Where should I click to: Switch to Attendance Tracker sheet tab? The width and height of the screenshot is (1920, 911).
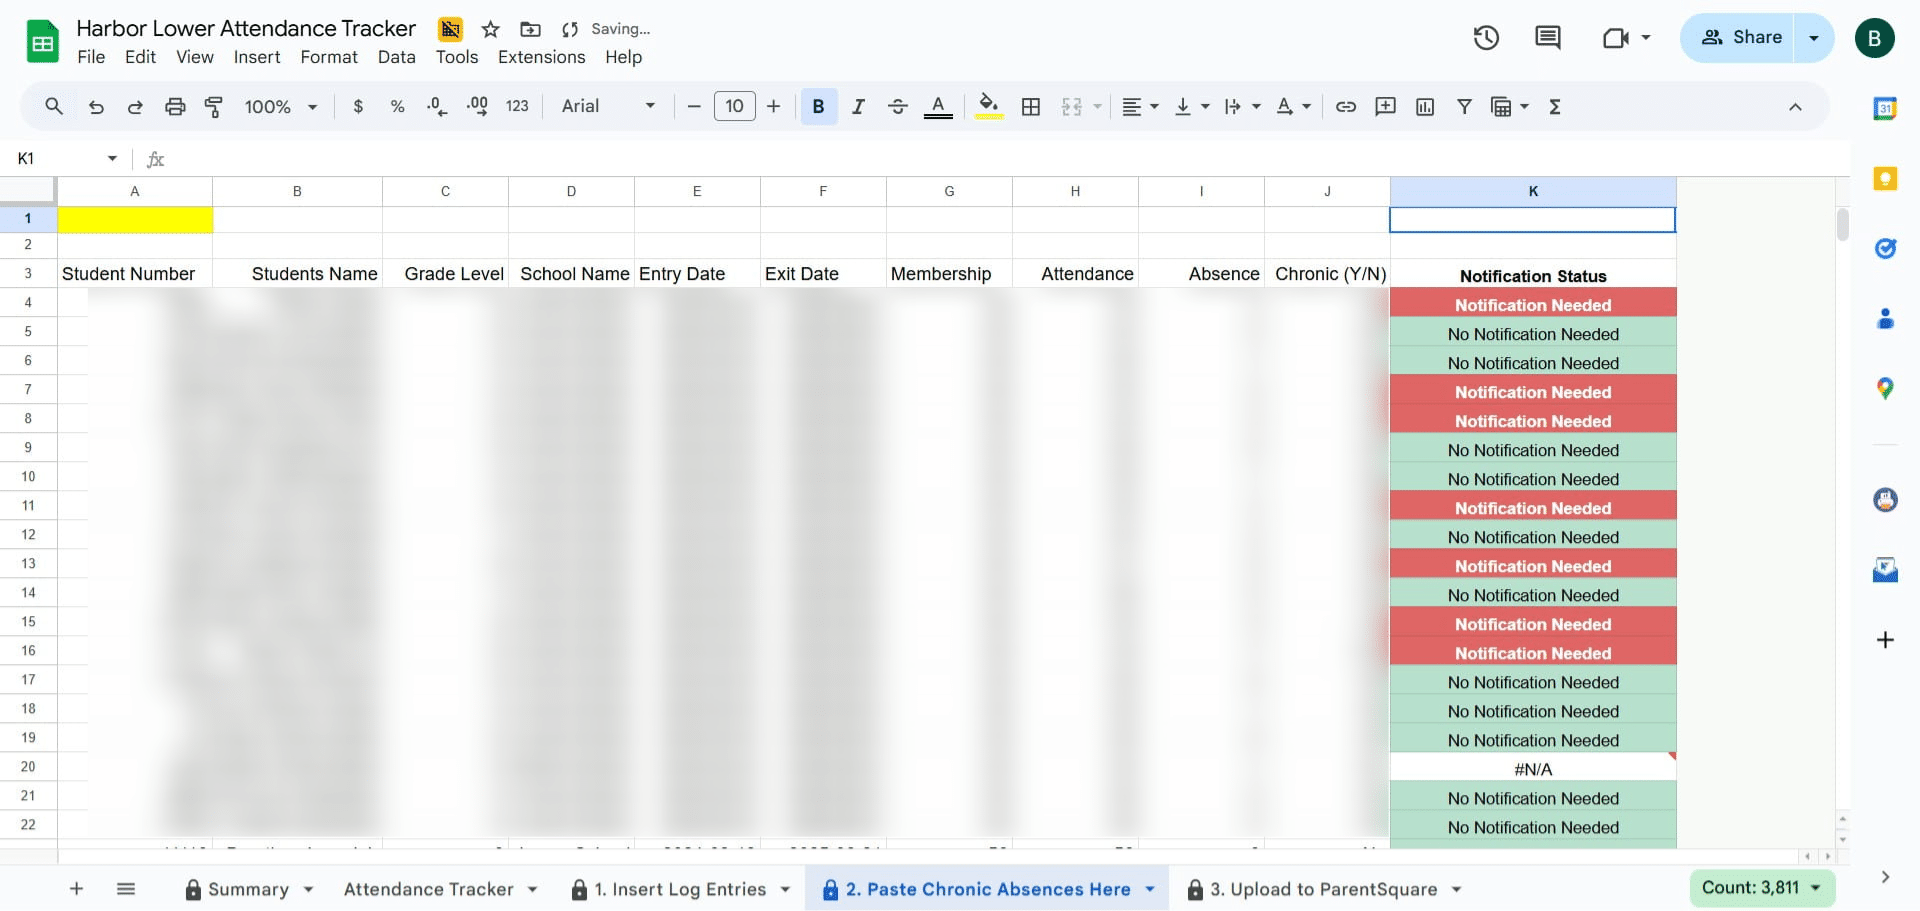pos(428,889)
